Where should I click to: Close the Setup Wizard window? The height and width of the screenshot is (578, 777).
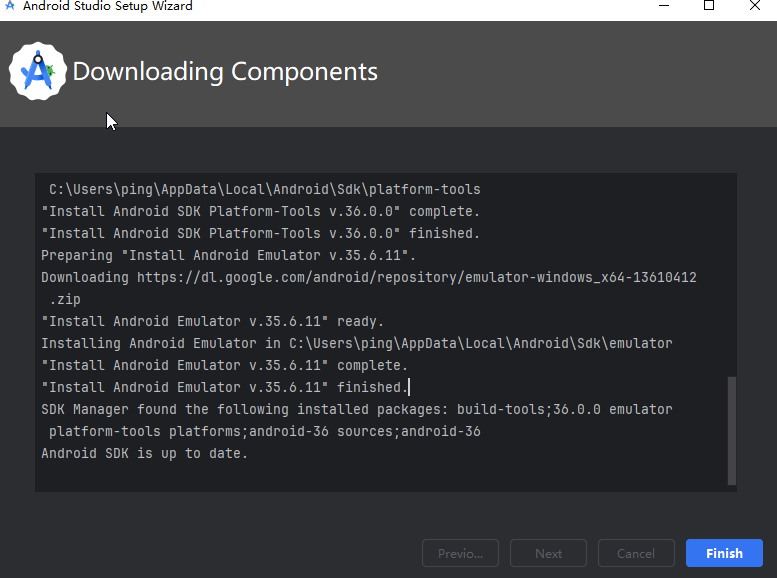click(755, 6)
